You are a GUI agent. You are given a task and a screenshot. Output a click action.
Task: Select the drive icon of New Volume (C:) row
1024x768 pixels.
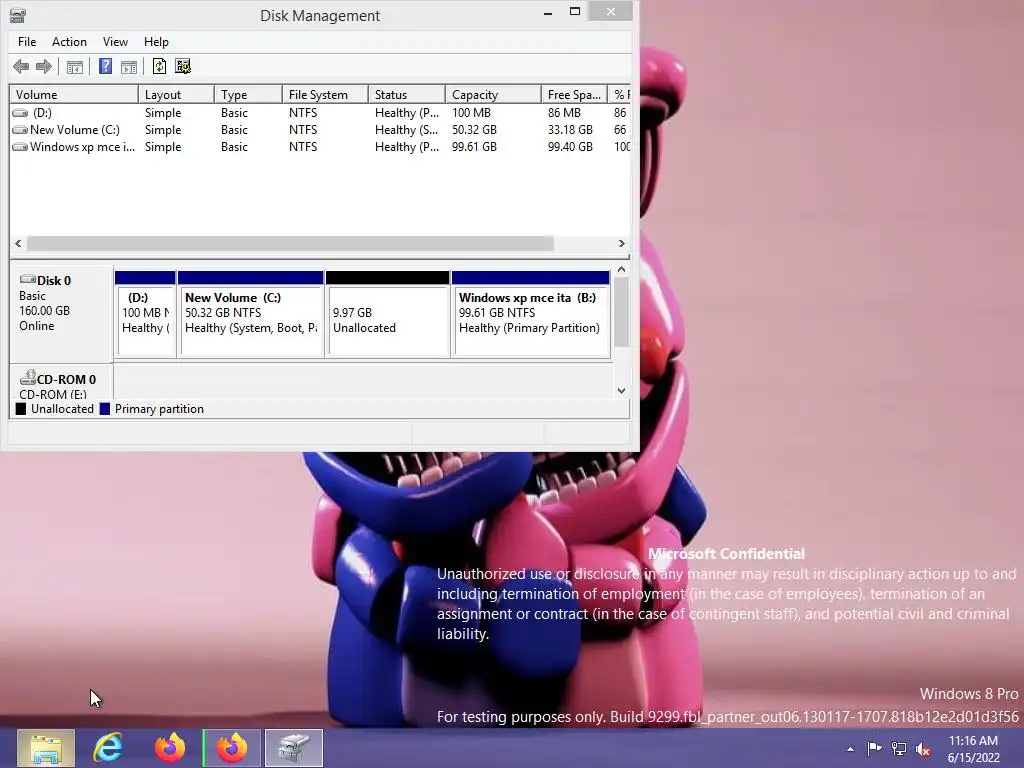[x=20, y=130]
